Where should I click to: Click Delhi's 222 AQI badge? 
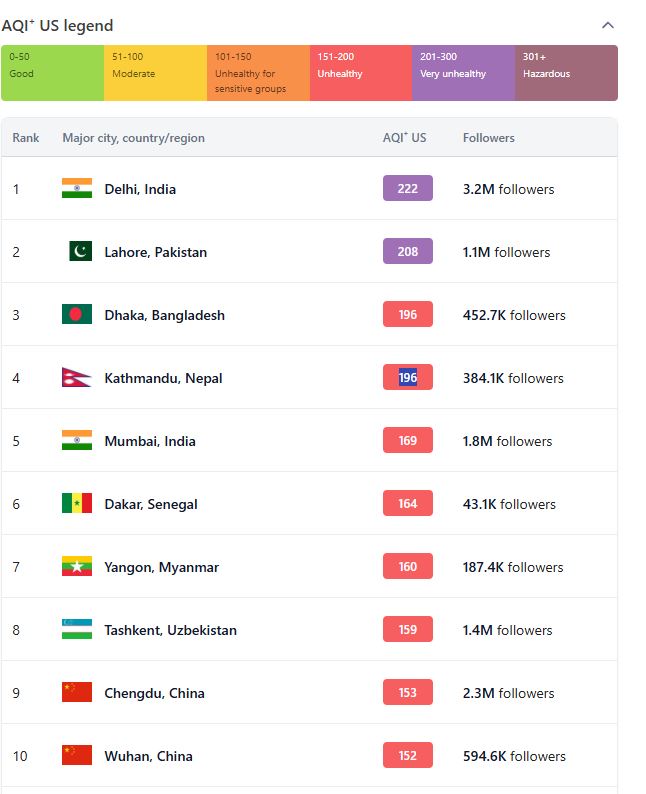click(408, 188)
